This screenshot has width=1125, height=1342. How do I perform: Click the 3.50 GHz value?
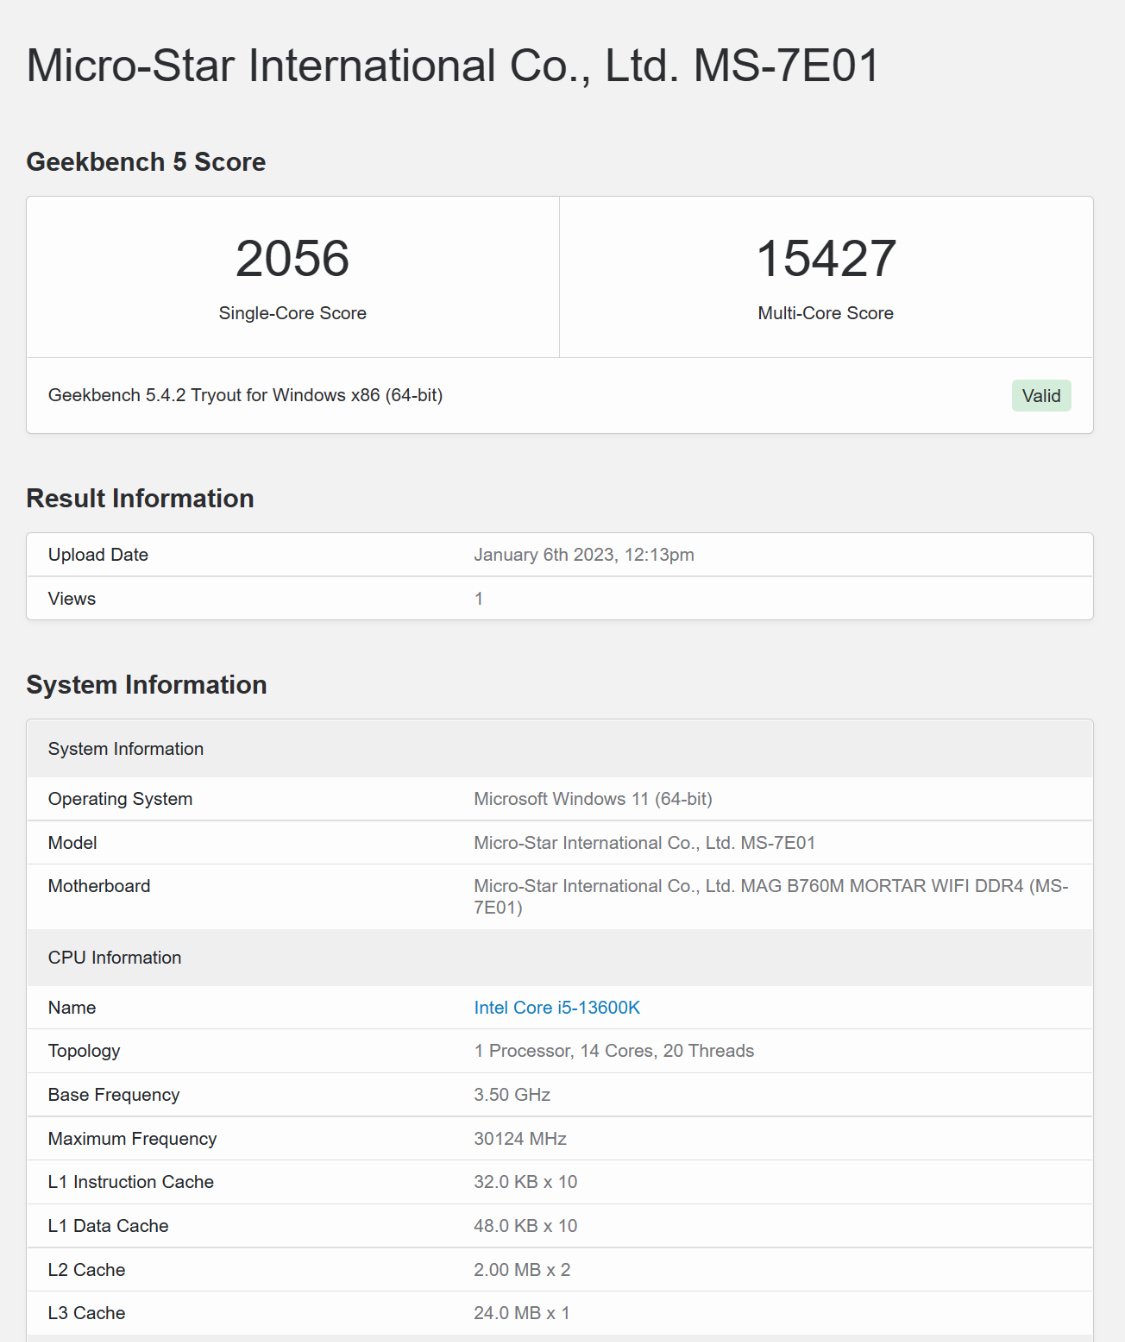[x=512, y=1095]
